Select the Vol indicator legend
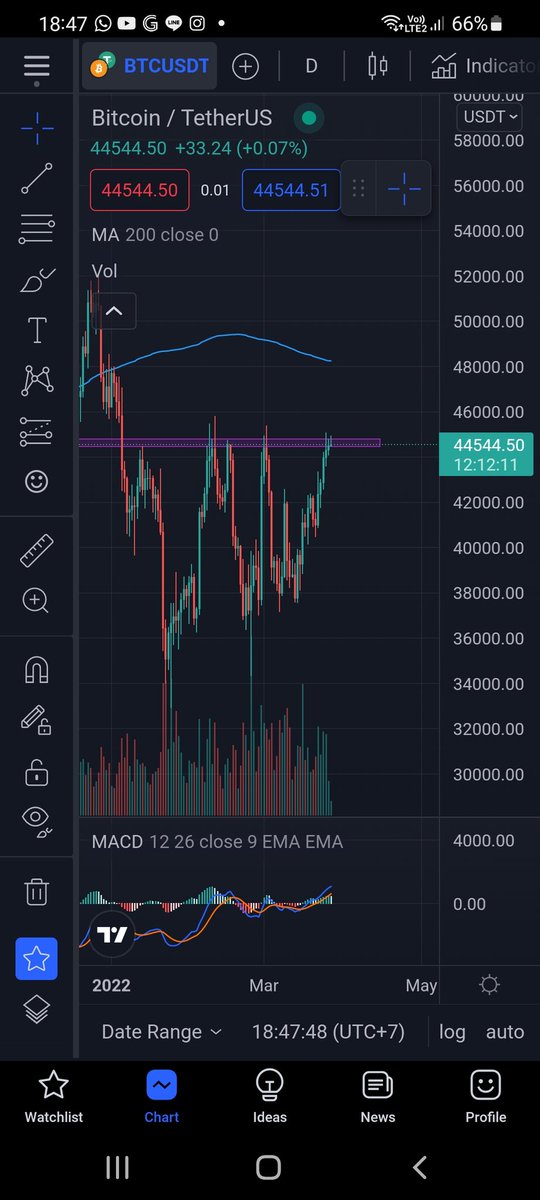Viewport: 540px width, 1200px height. 104,271
